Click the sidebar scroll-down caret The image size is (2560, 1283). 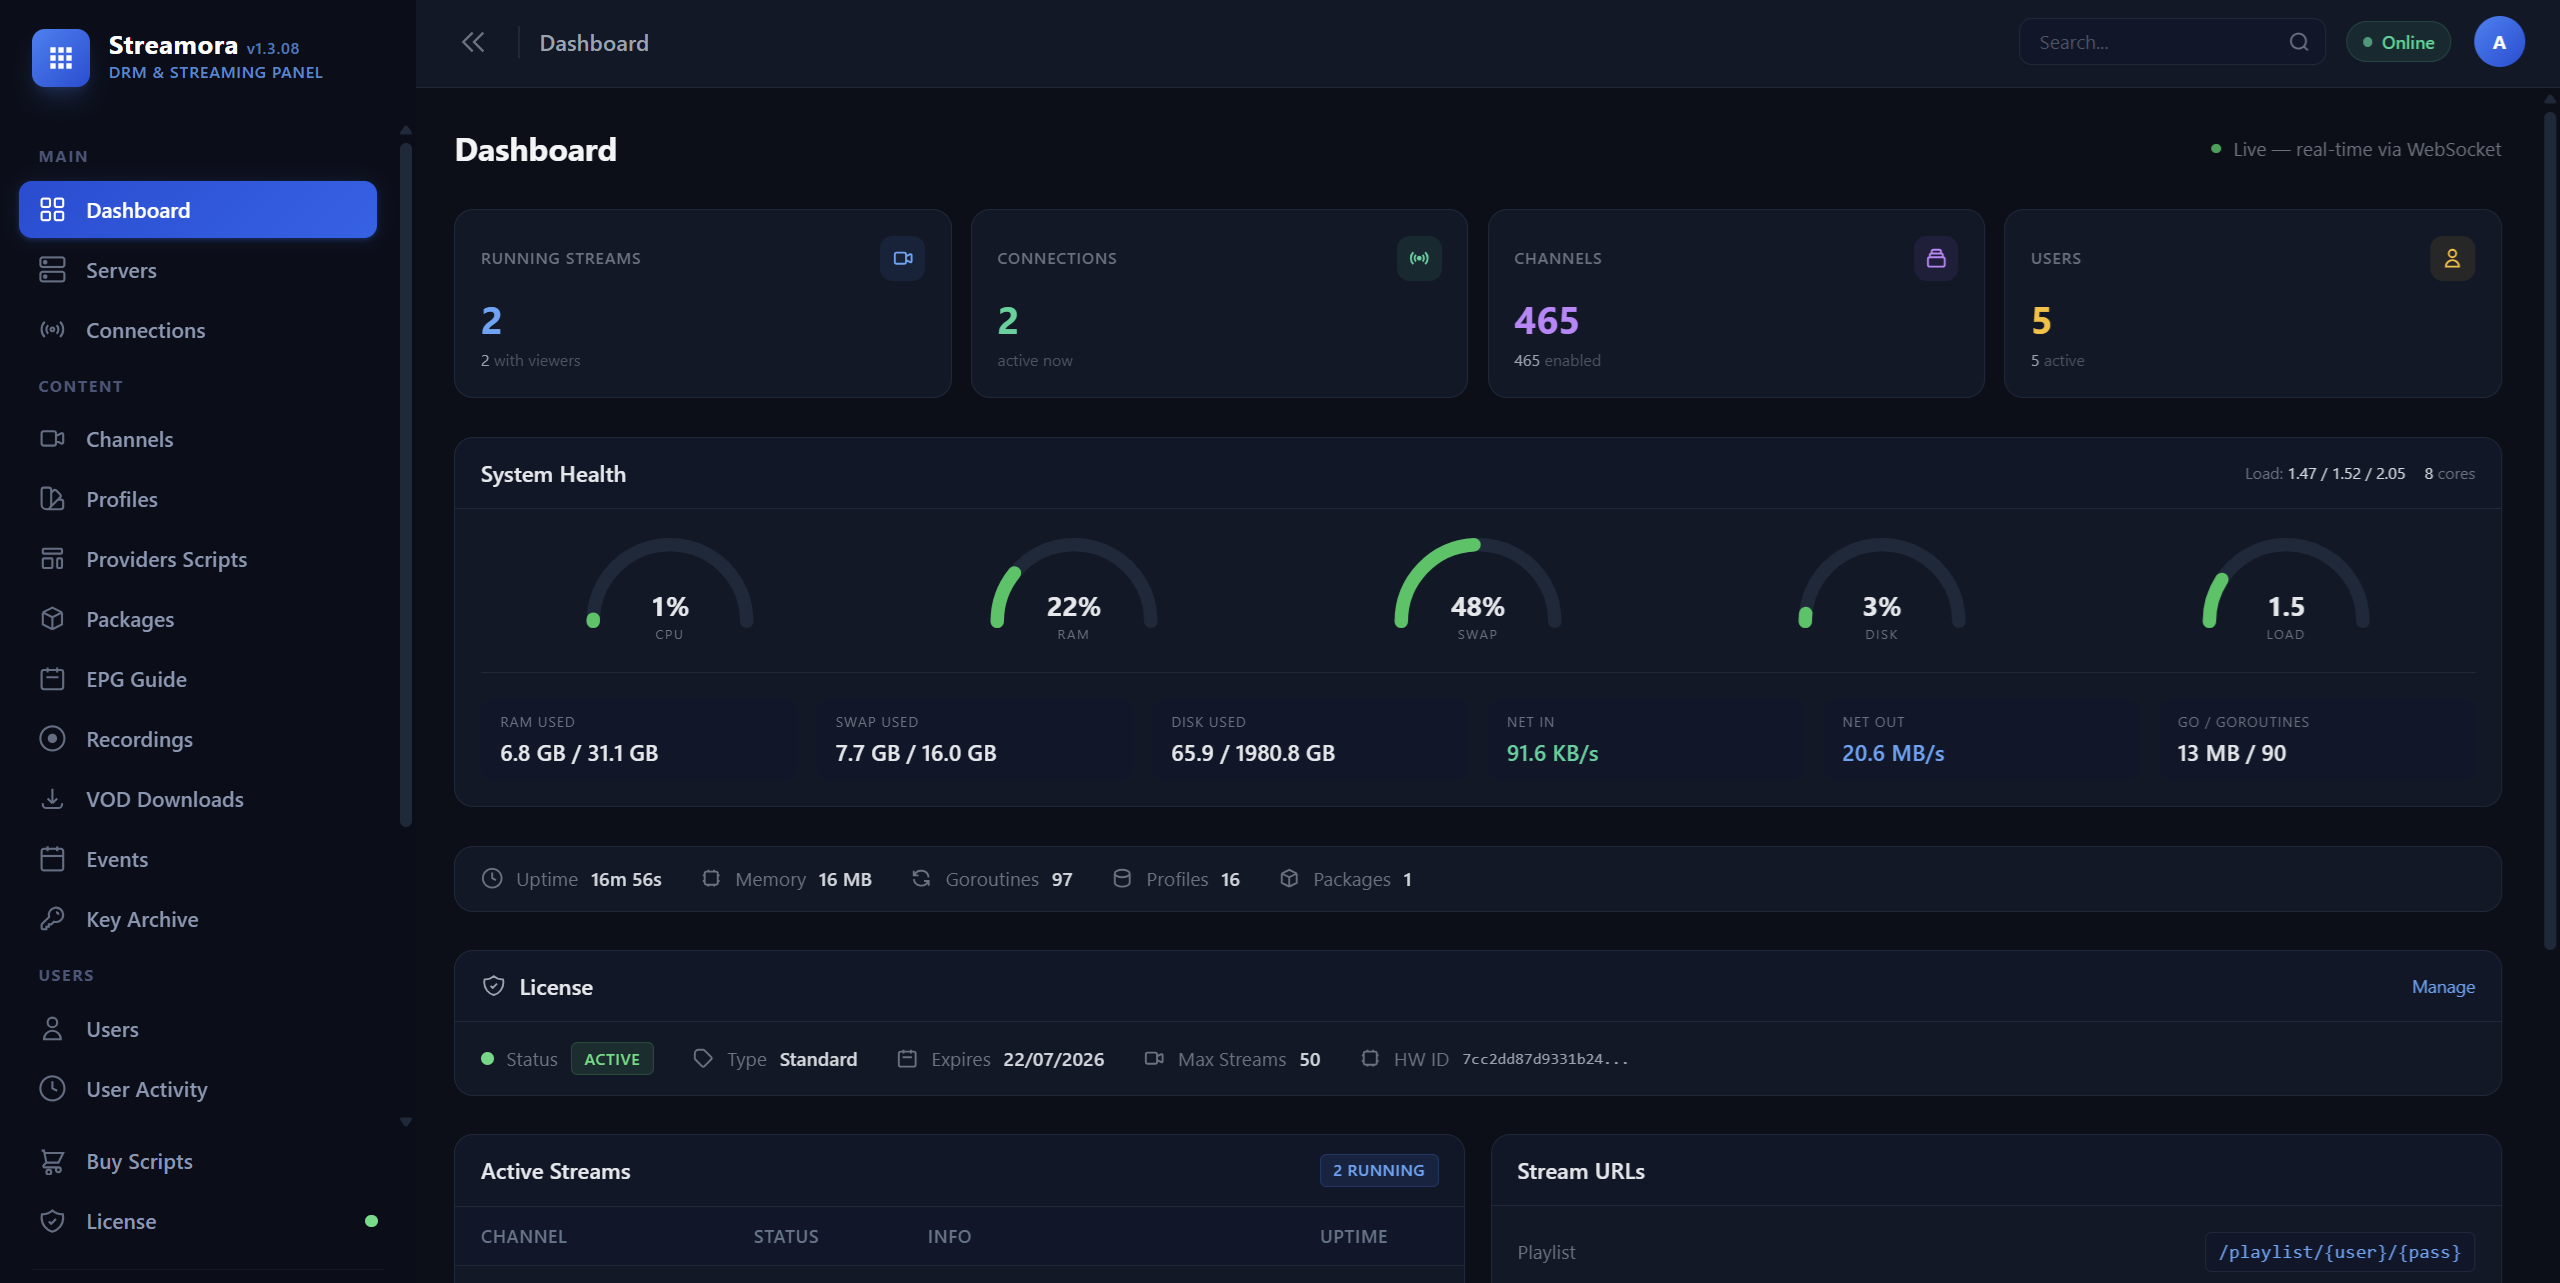(x=405, y=1120)
